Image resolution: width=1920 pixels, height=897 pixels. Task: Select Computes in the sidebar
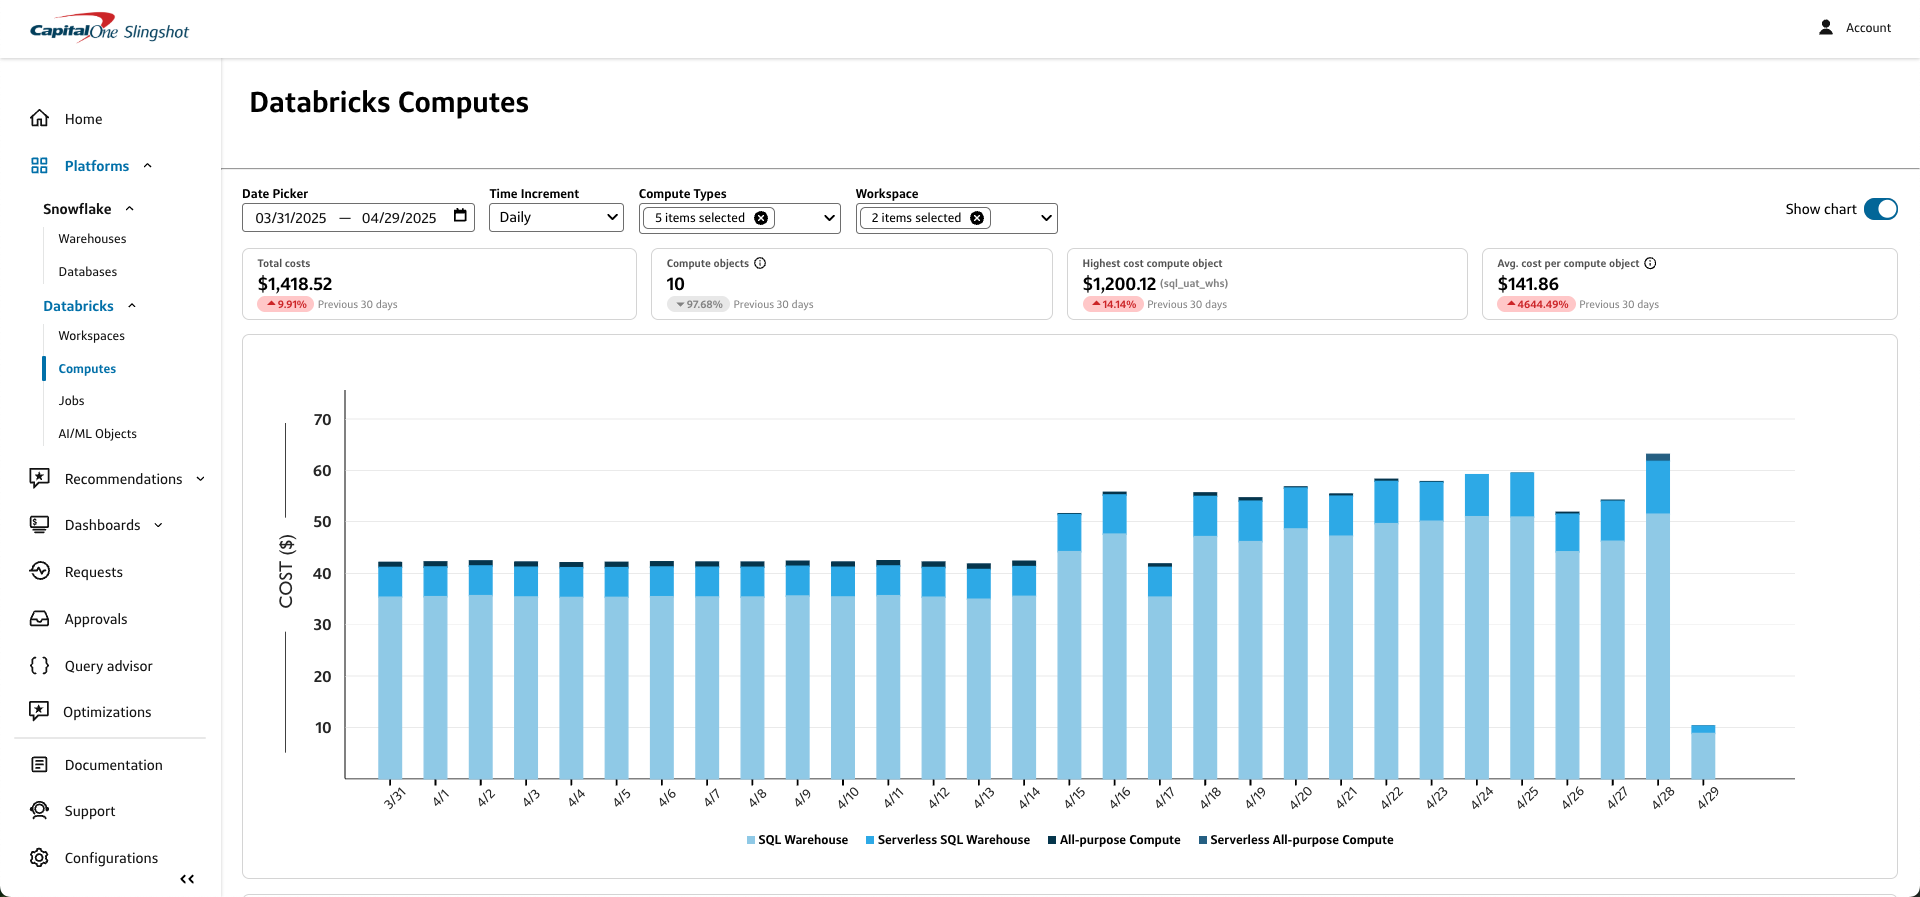pos(87,369)
